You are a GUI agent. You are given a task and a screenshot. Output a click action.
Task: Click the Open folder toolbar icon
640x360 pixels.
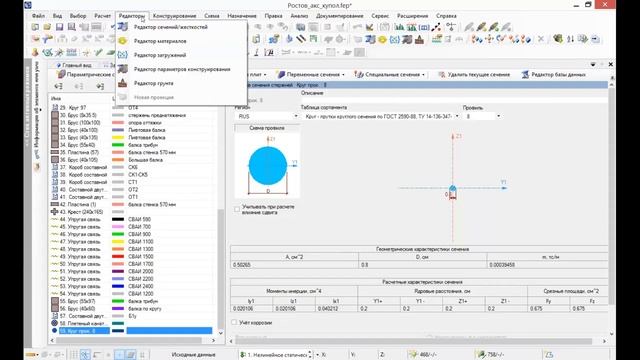[x=47, y=27]
